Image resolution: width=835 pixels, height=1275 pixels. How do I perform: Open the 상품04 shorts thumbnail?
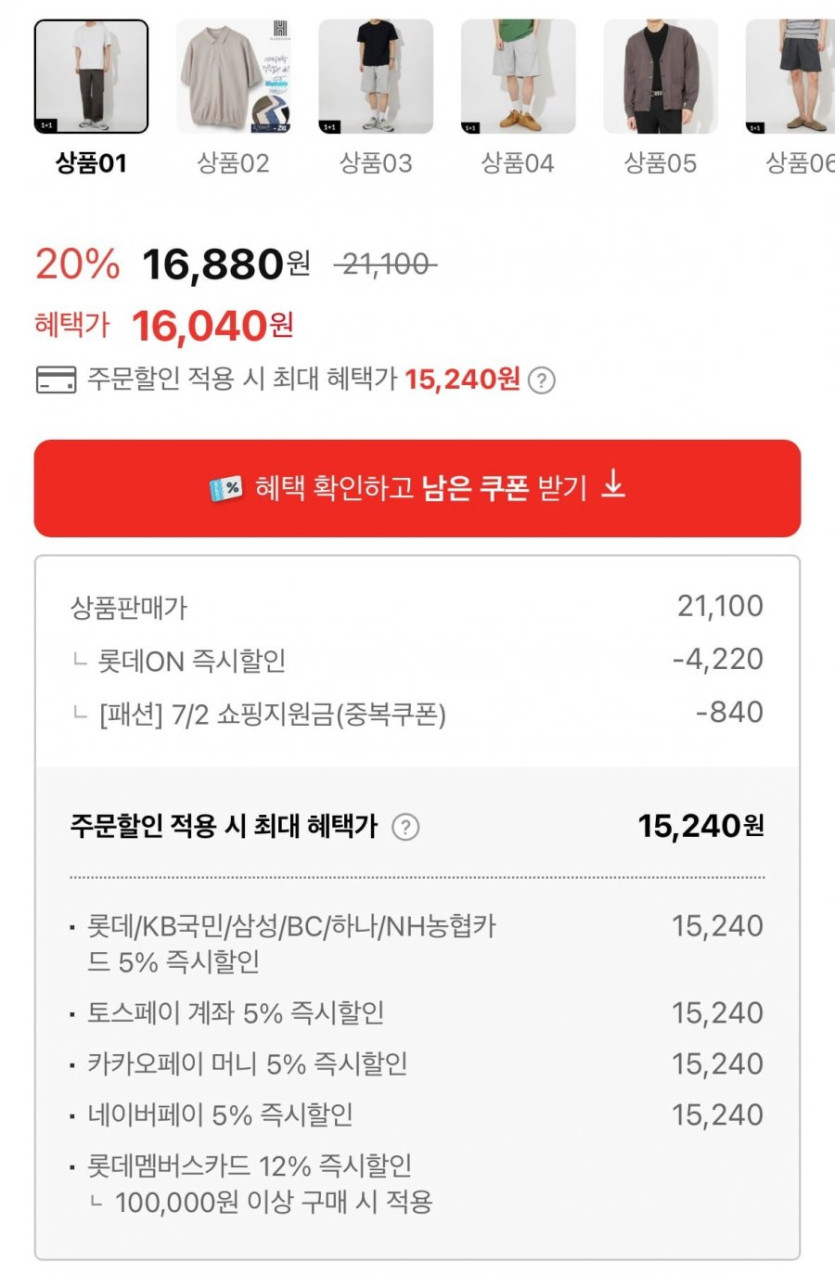[518, 77]
